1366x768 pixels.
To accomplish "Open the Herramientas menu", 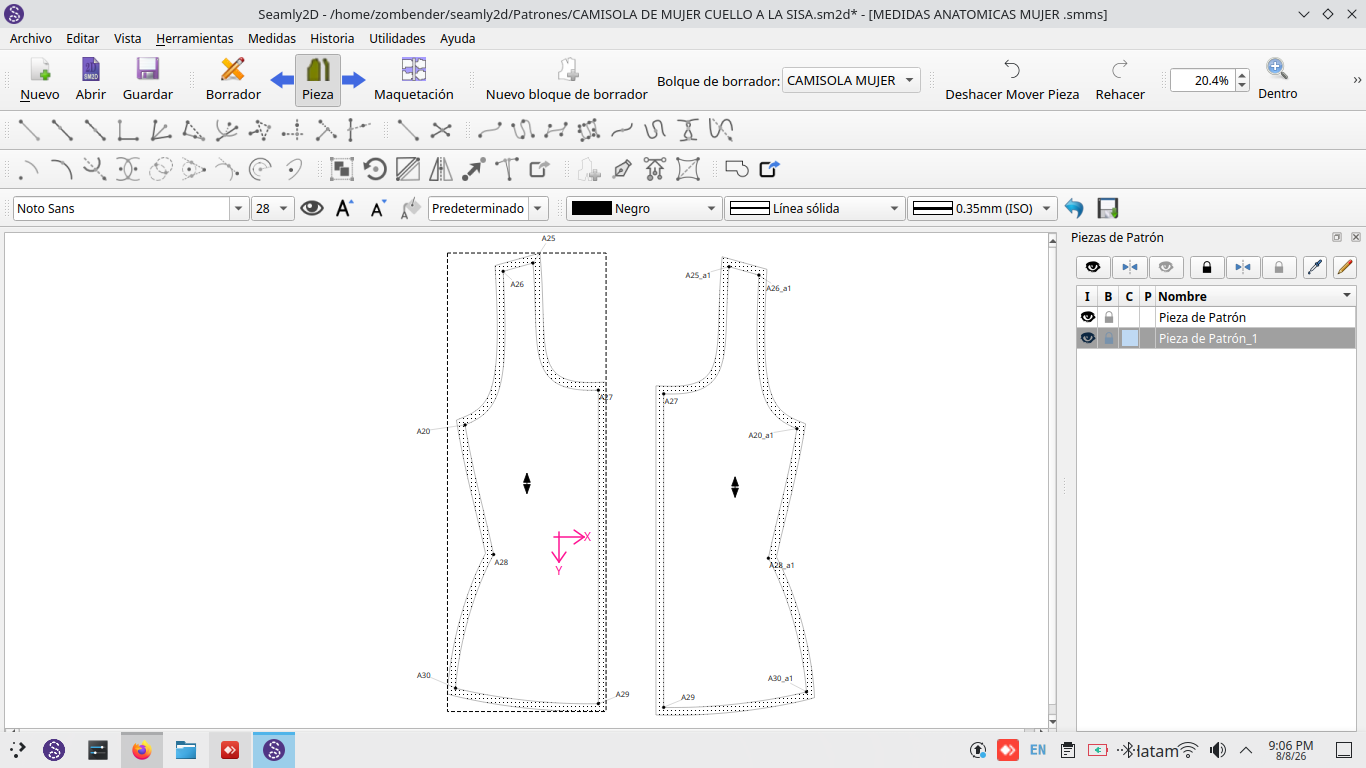I will 195,38.
